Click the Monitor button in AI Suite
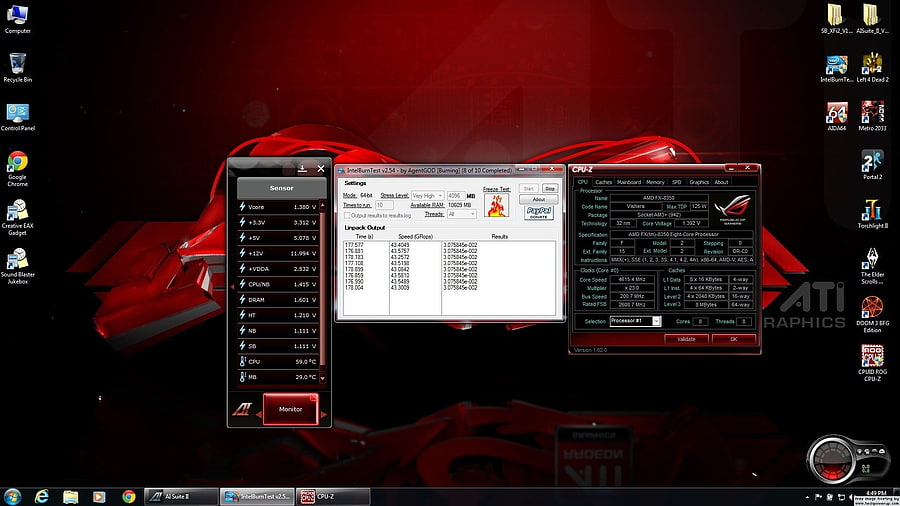900x506 pixels. tap(290, 409)
